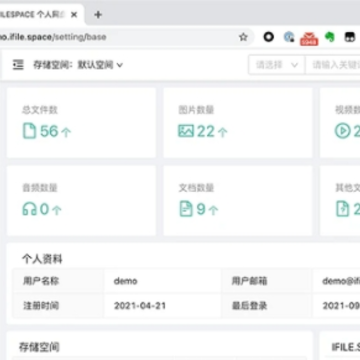Click the play icon in video card
This screenshot has height=360, width=360.
click(x=342, y=131)
